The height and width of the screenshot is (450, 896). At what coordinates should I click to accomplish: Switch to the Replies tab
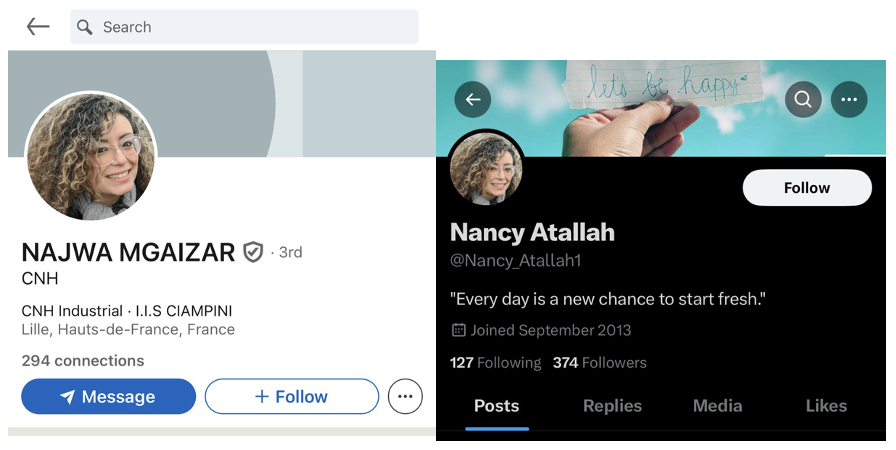coord(612,406)
